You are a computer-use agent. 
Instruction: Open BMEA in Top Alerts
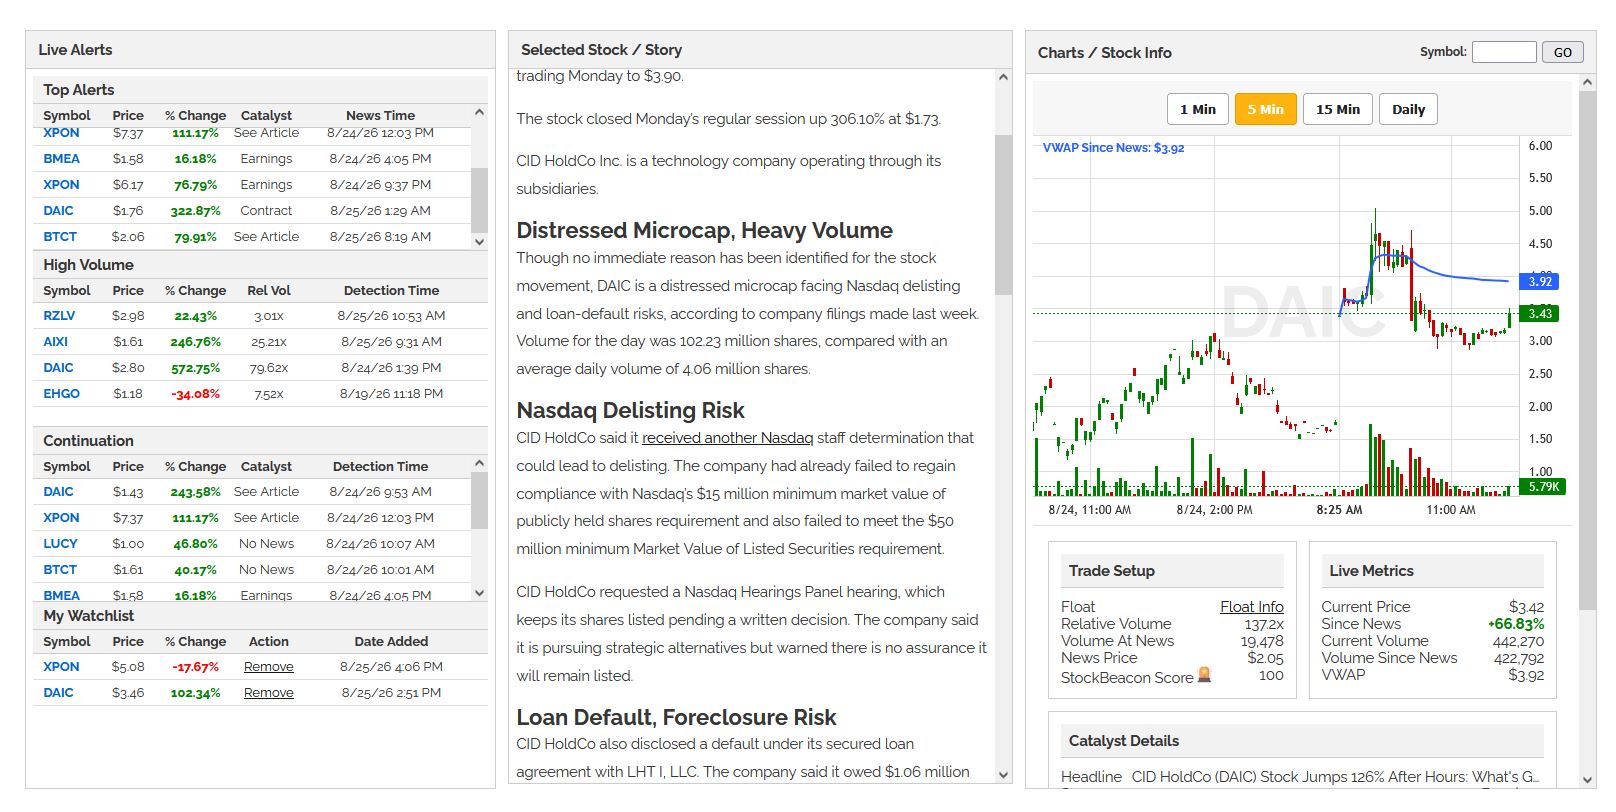coord(61,158)
